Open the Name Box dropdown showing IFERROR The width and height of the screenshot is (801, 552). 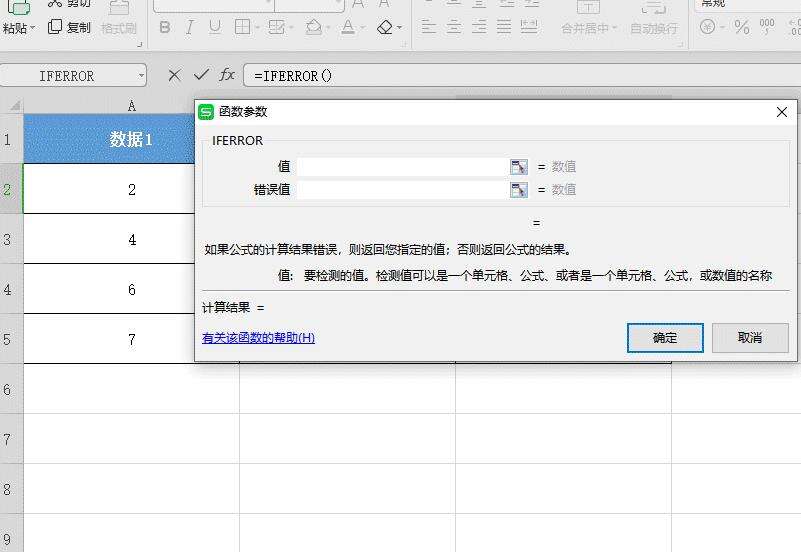coord(141,76)
